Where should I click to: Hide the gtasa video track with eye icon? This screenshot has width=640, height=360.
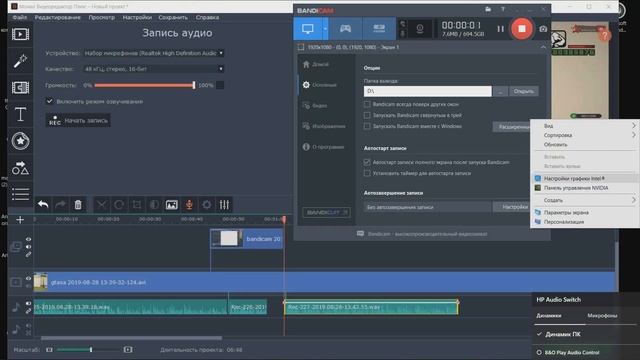coord(28,278)
